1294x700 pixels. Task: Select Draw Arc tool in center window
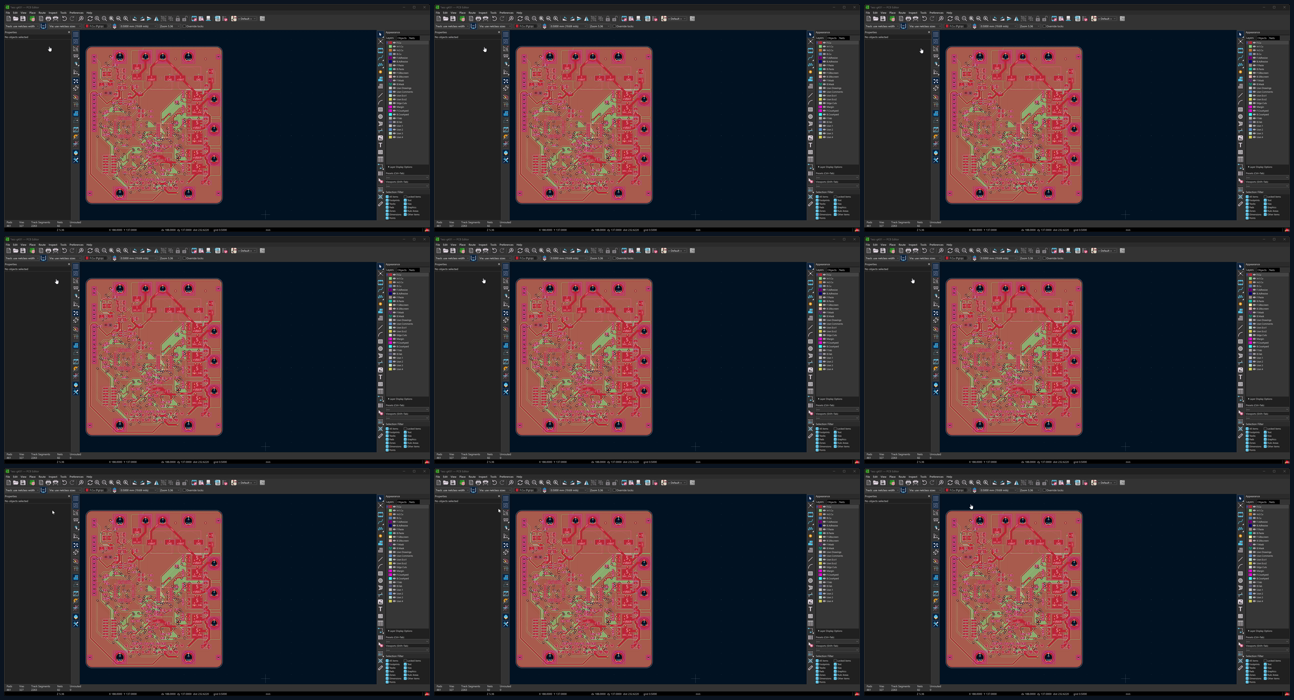pos(811,334)
